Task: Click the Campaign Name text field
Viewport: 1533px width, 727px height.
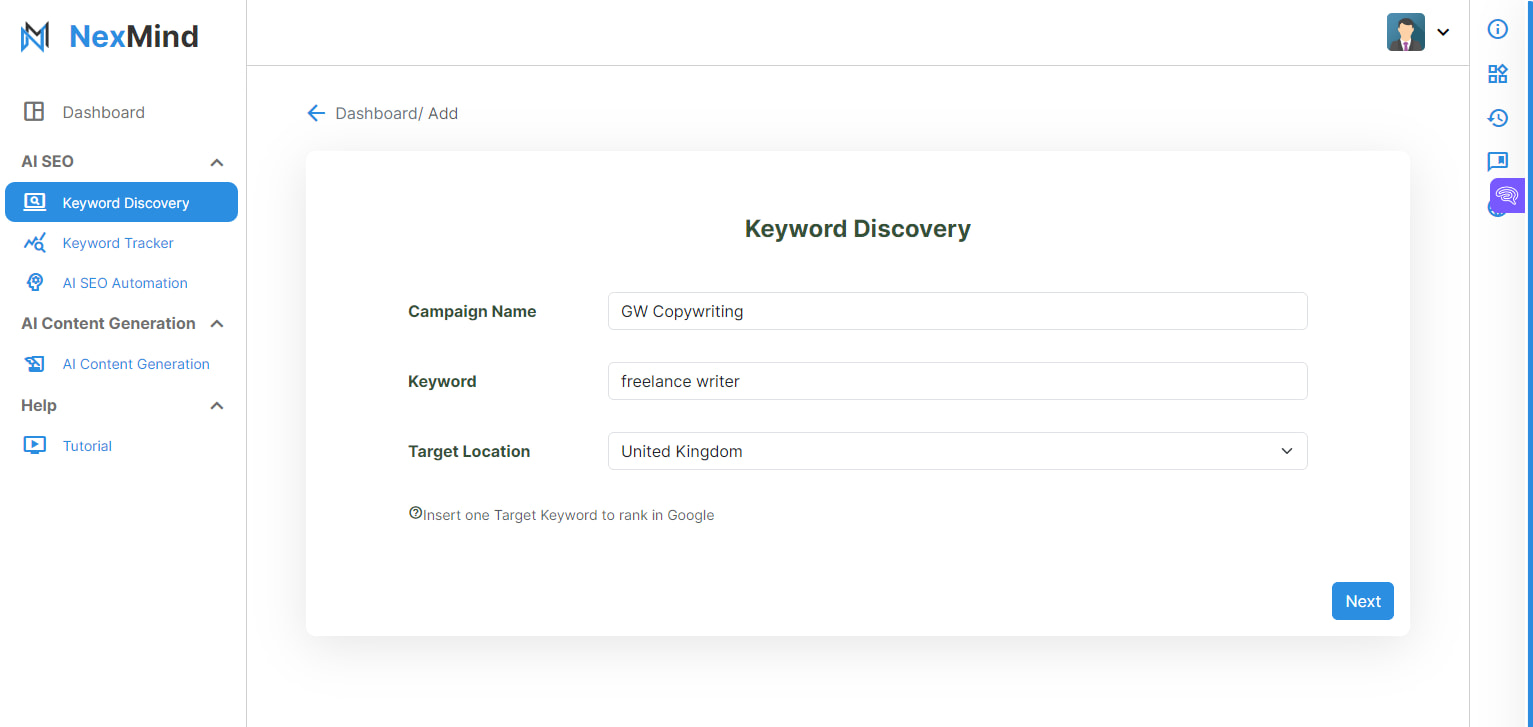Action: click(957, 311)
